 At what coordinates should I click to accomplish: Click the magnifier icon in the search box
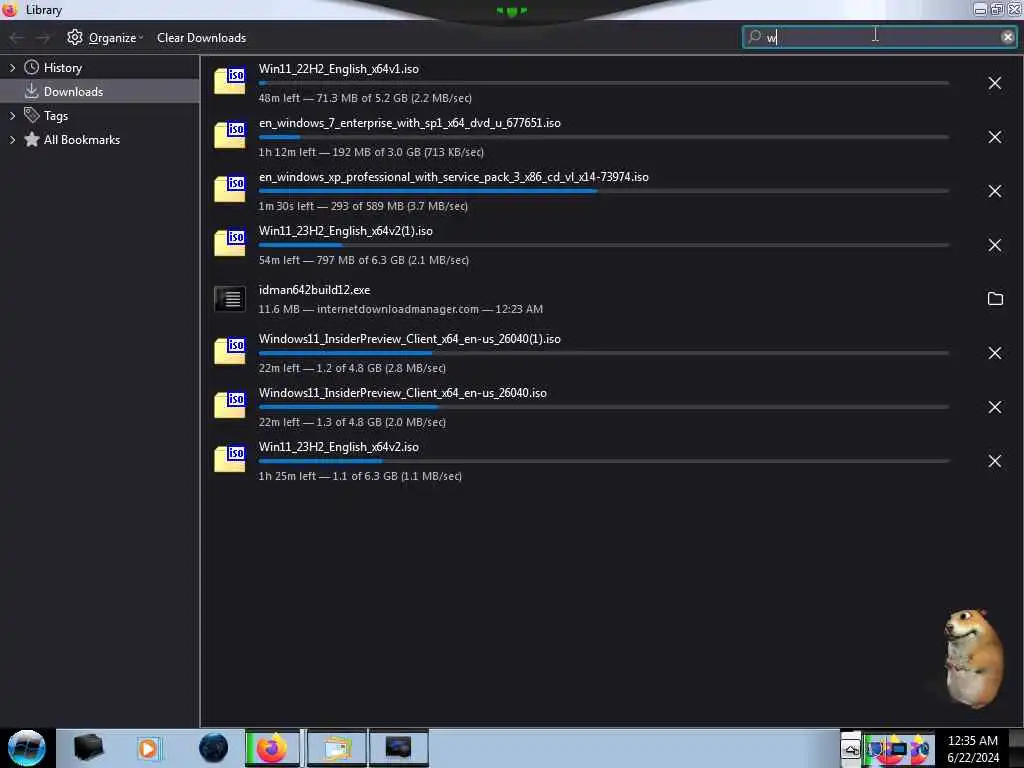pyautogui.click(x=754, y=37)
